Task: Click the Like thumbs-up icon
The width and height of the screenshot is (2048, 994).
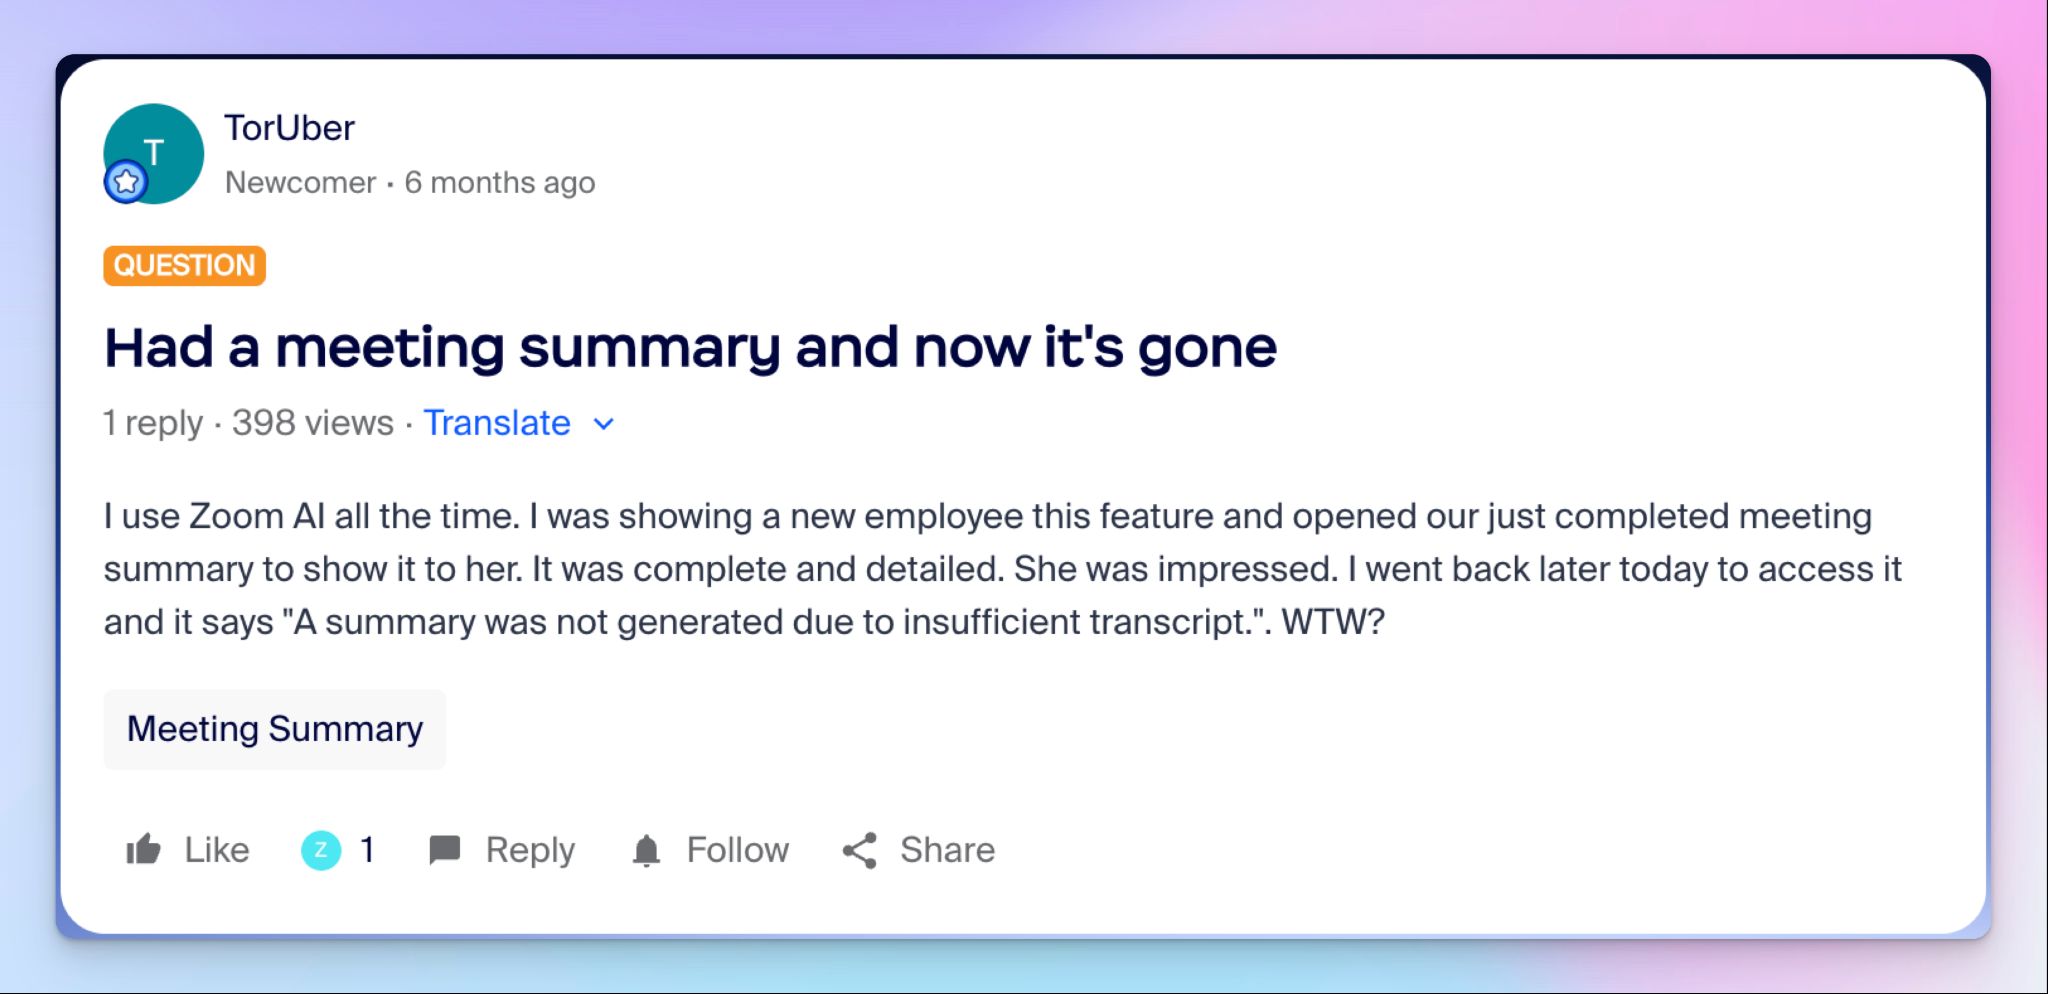Action: pos(144,850)
